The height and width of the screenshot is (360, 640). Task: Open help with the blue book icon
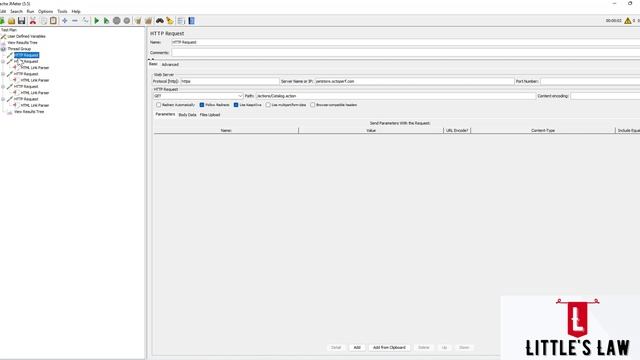click(191, 21)
